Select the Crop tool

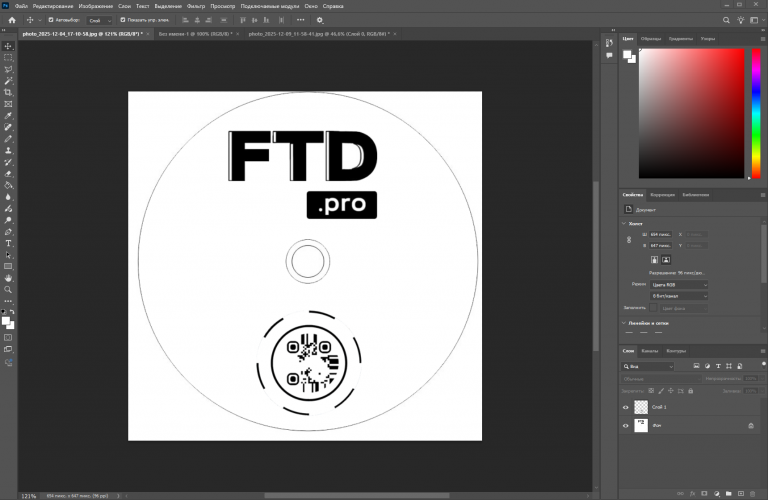pyautogui.click(x=8, y=93)
